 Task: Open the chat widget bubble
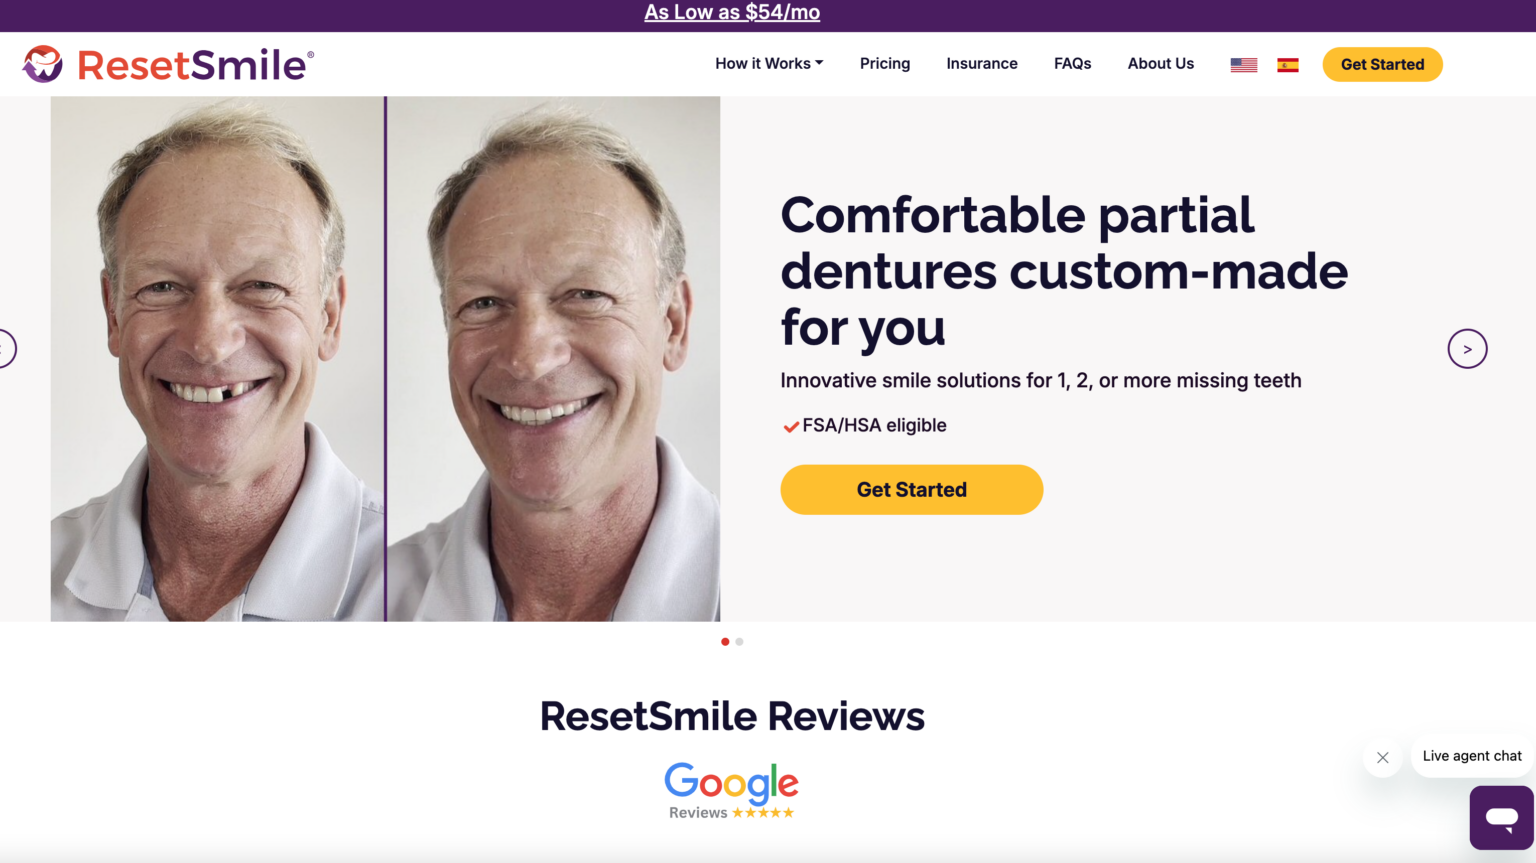(1502, 817)
